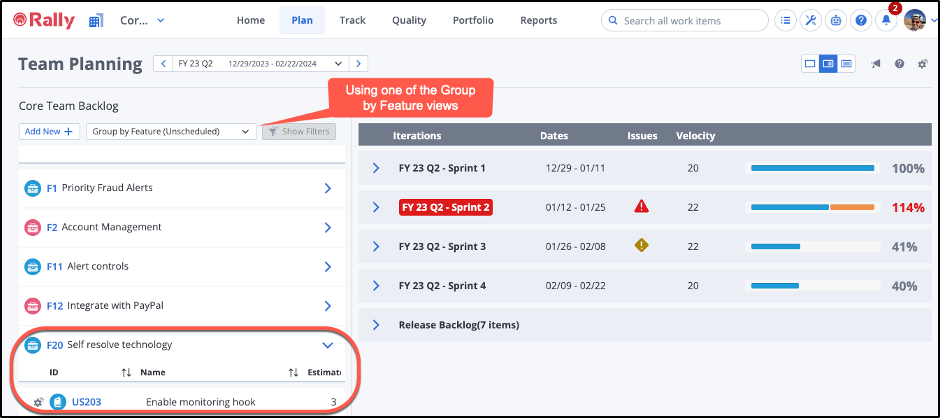The width and height of the screenshot is (940, 418).
Task: Switch to the single-panel layout view
Action: [810, 64]
